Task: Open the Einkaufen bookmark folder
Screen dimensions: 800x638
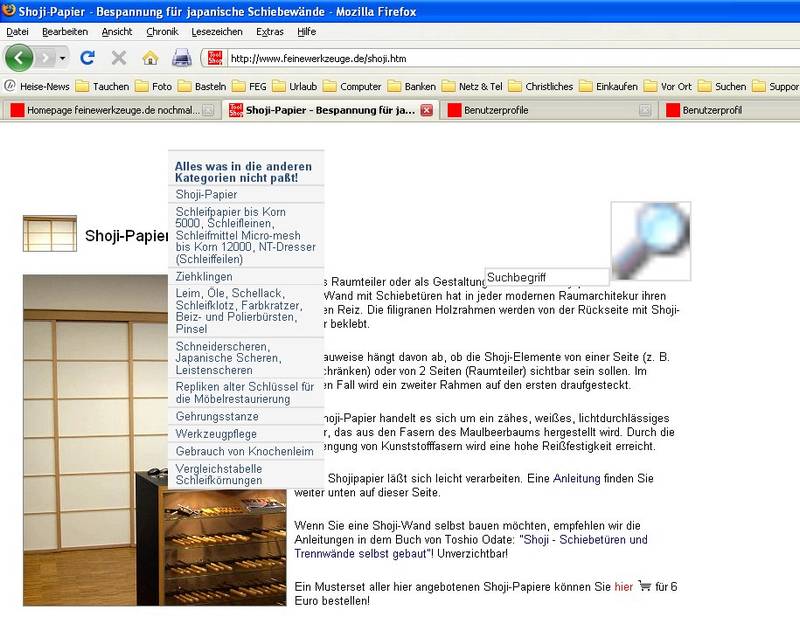Action: [609, 86]
